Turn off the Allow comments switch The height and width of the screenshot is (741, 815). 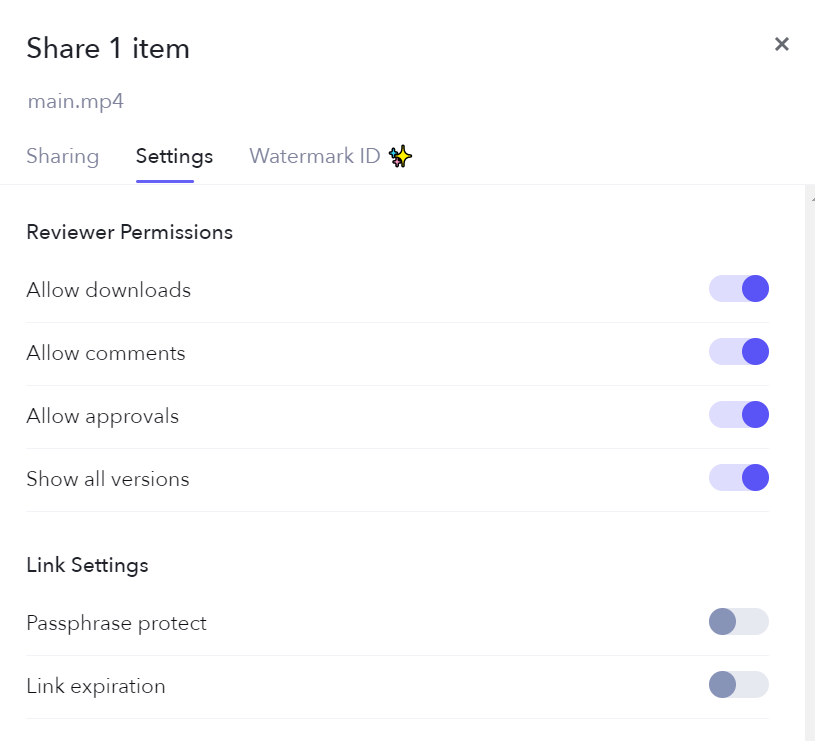pyautogui.click(x=739, y=352)
